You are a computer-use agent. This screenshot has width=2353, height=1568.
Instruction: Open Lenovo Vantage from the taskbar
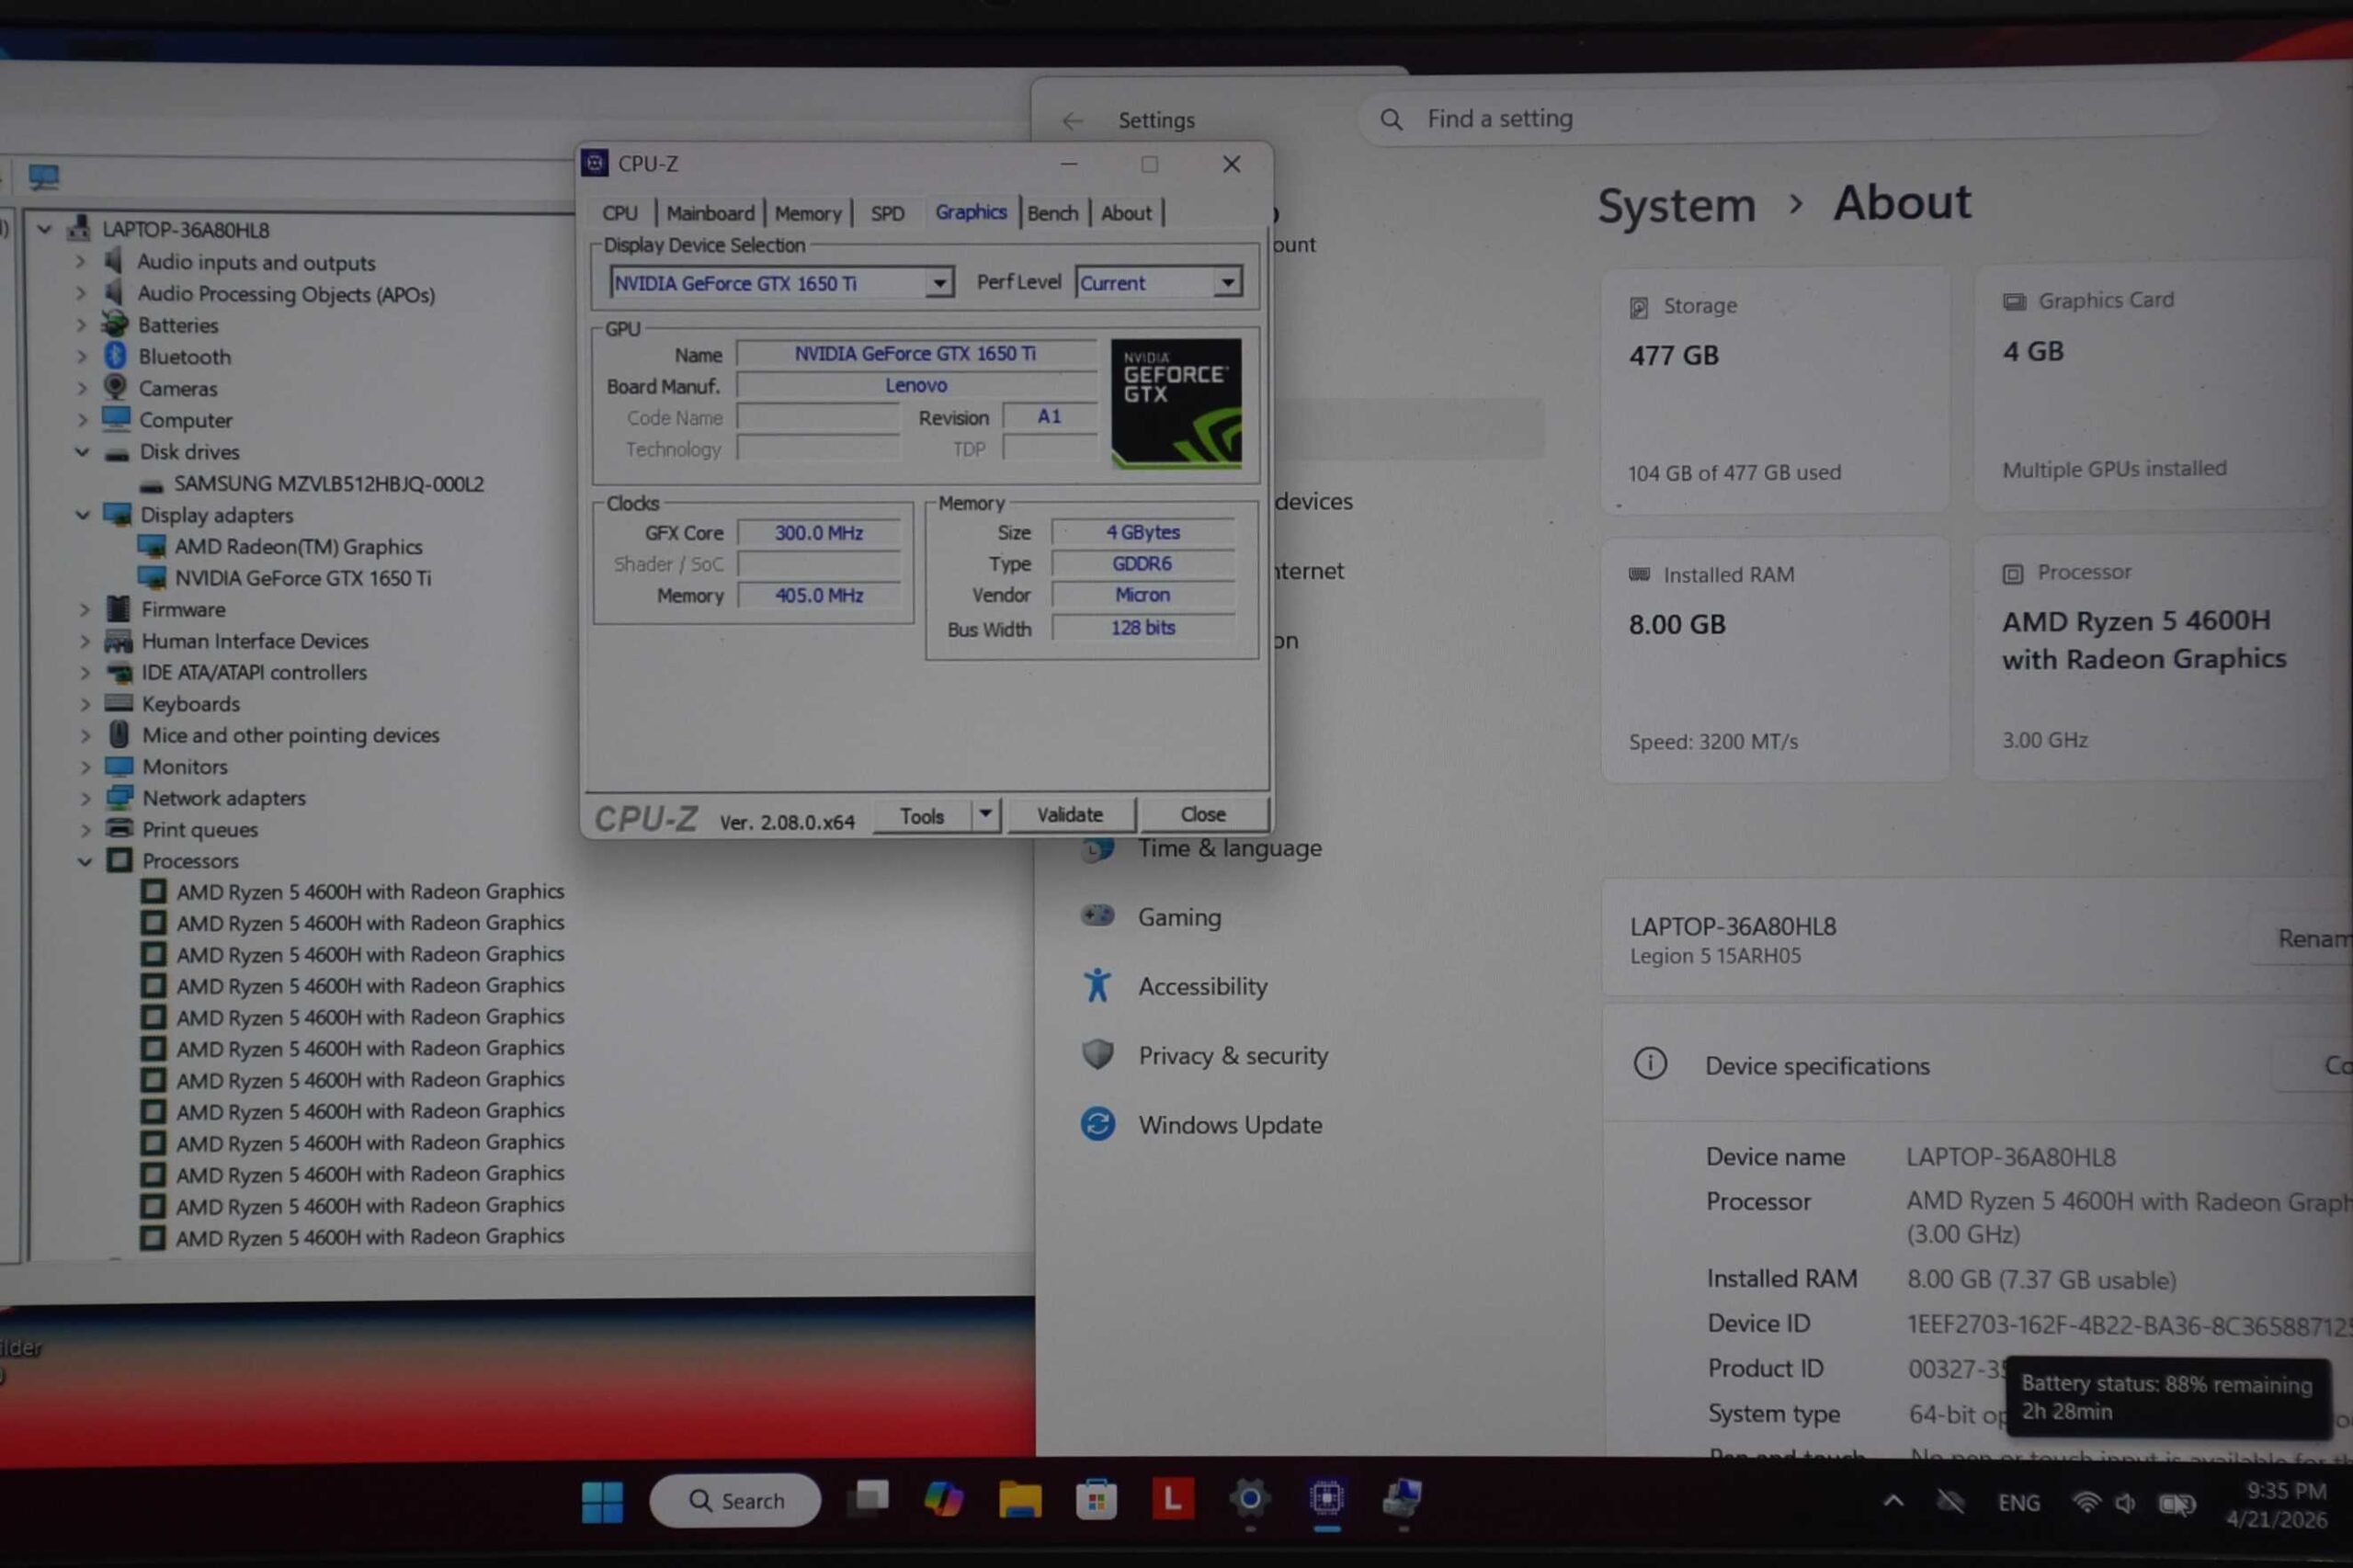pyautogui.click(x=1172, y=1499)
